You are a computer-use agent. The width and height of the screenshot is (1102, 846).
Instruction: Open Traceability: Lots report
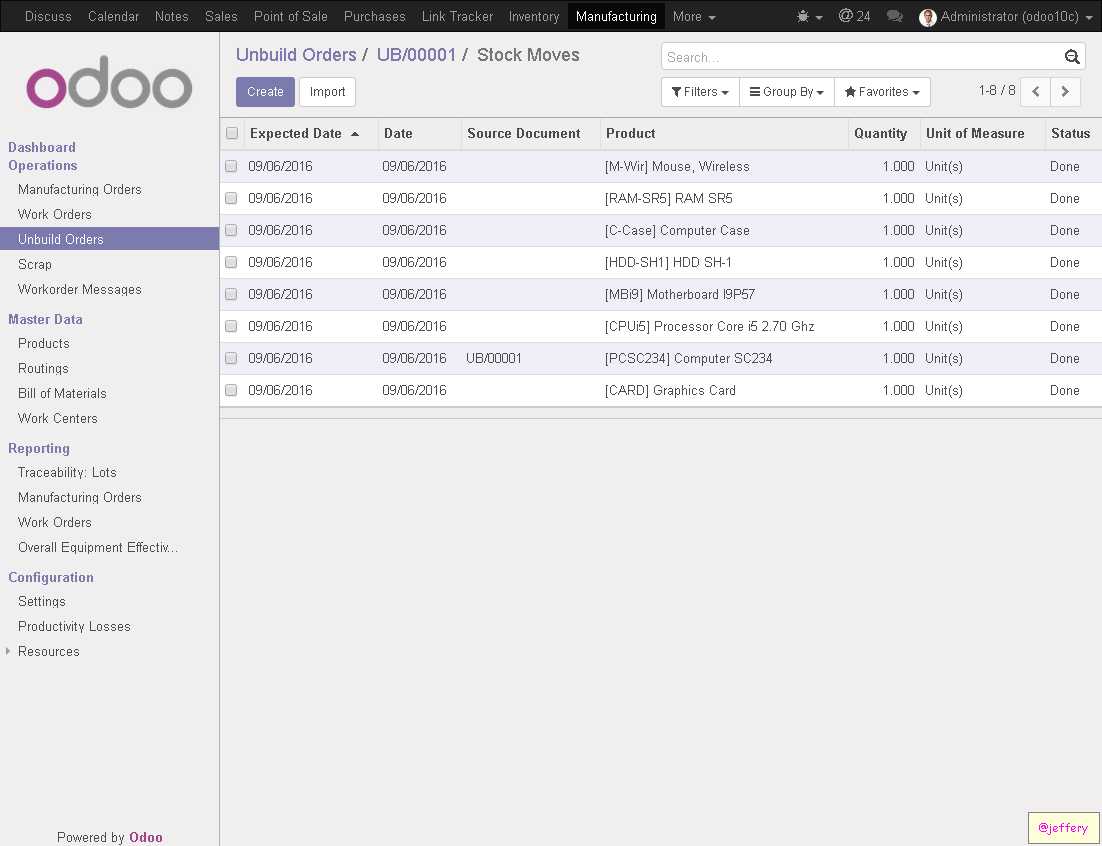pos(67,472)
